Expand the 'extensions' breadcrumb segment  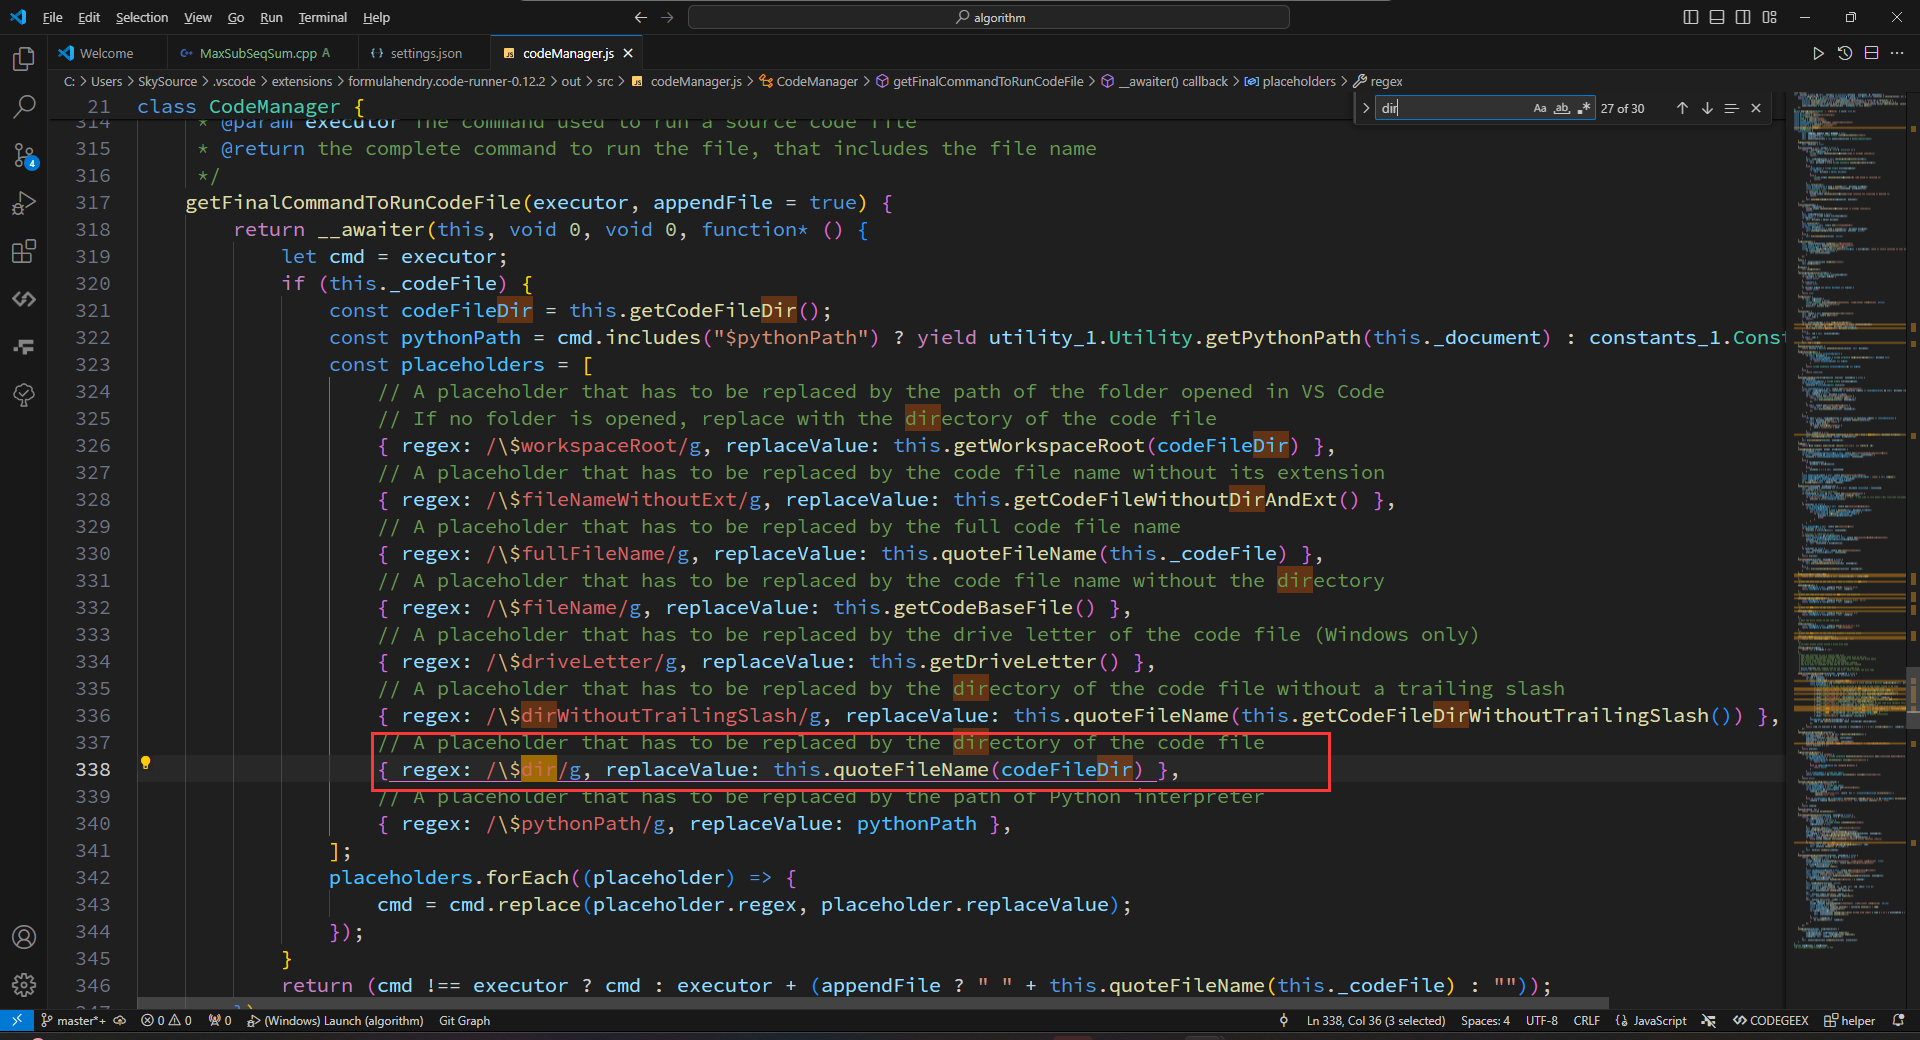(301, 81)
